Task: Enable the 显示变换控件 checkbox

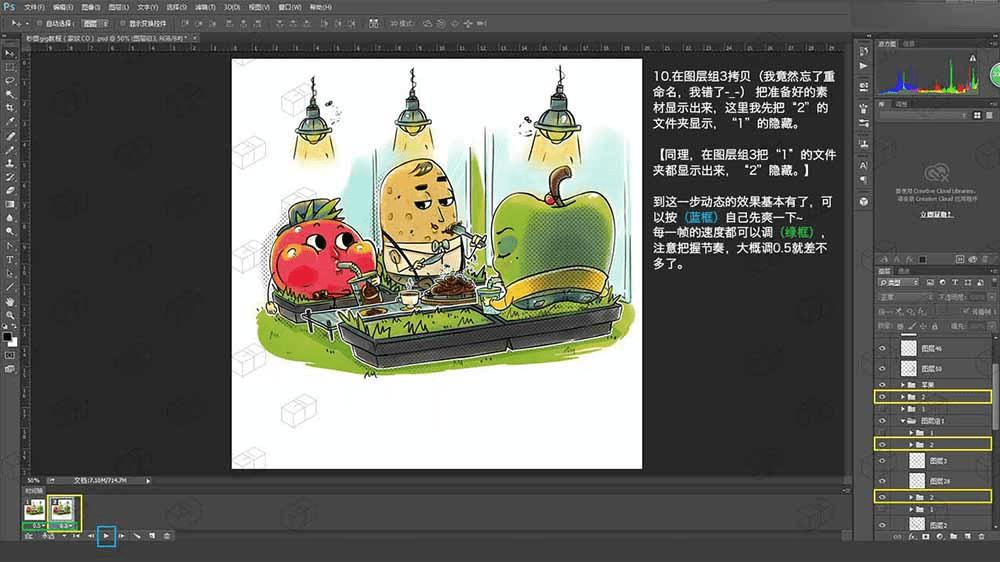Action: [122, 24]
